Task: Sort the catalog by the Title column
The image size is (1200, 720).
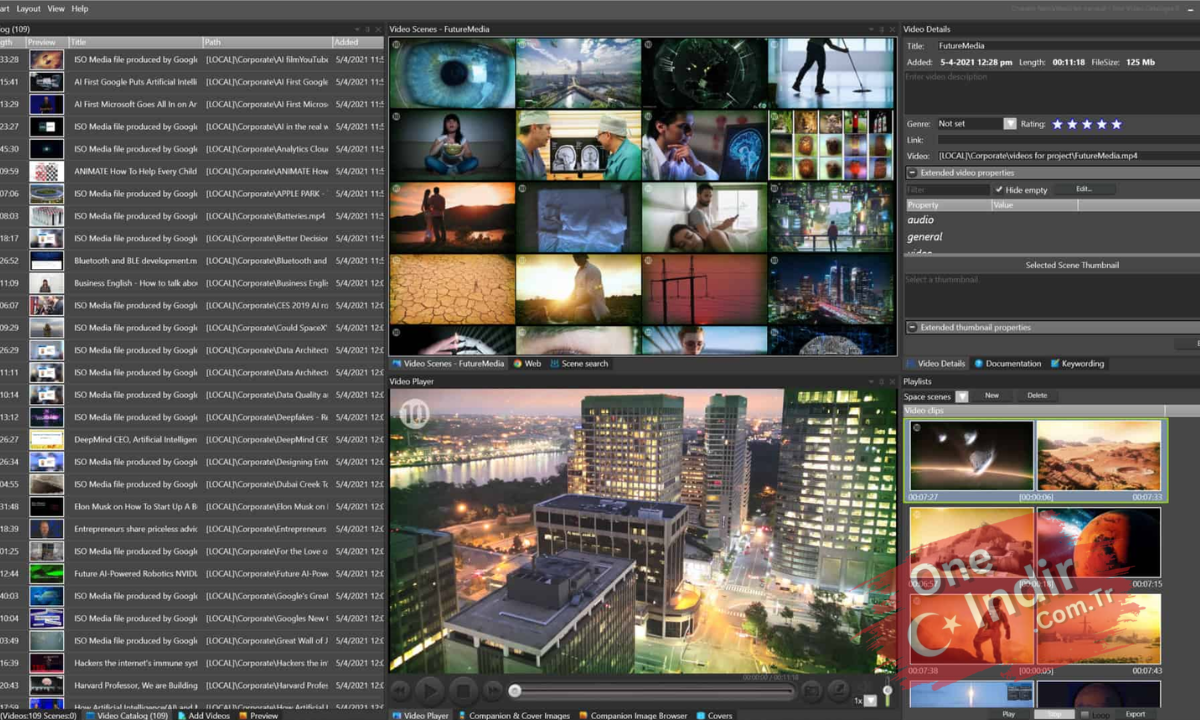Action: pyautogui.click(x=135, y=42)
